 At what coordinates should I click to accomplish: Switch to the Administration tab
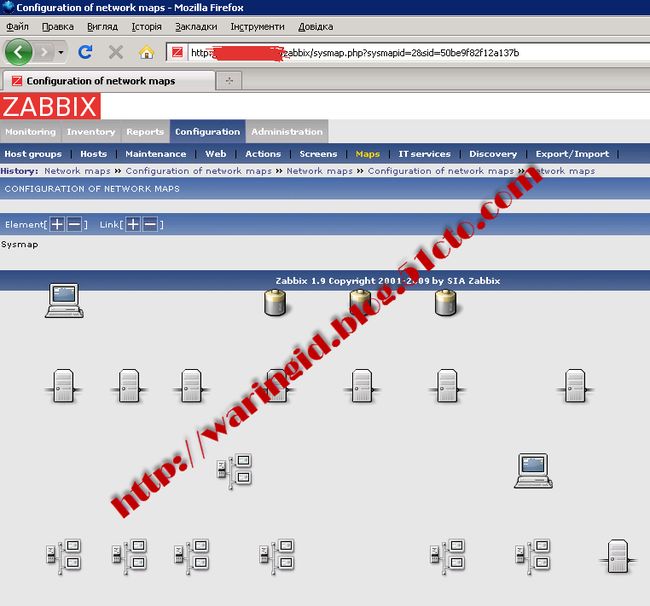pyautogui.click(x=287, y=132)
